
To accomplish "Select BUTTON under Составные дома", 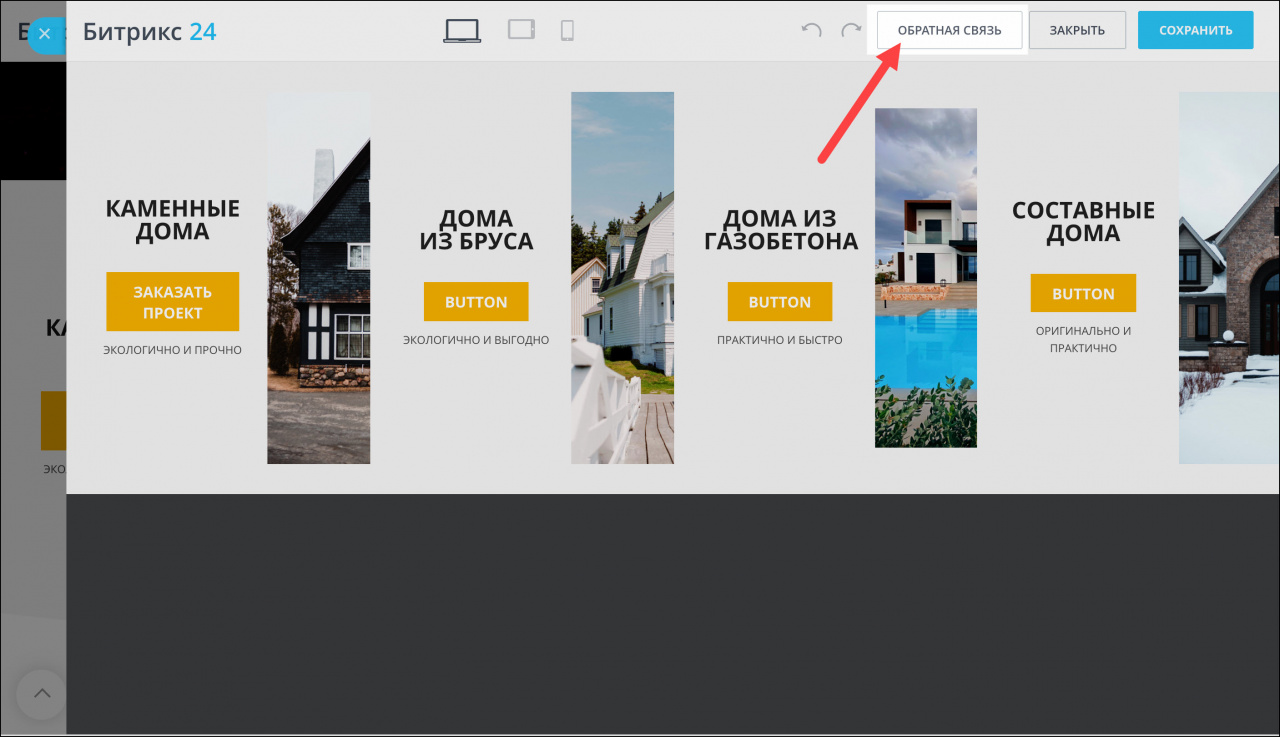I will coord(1083,294).
